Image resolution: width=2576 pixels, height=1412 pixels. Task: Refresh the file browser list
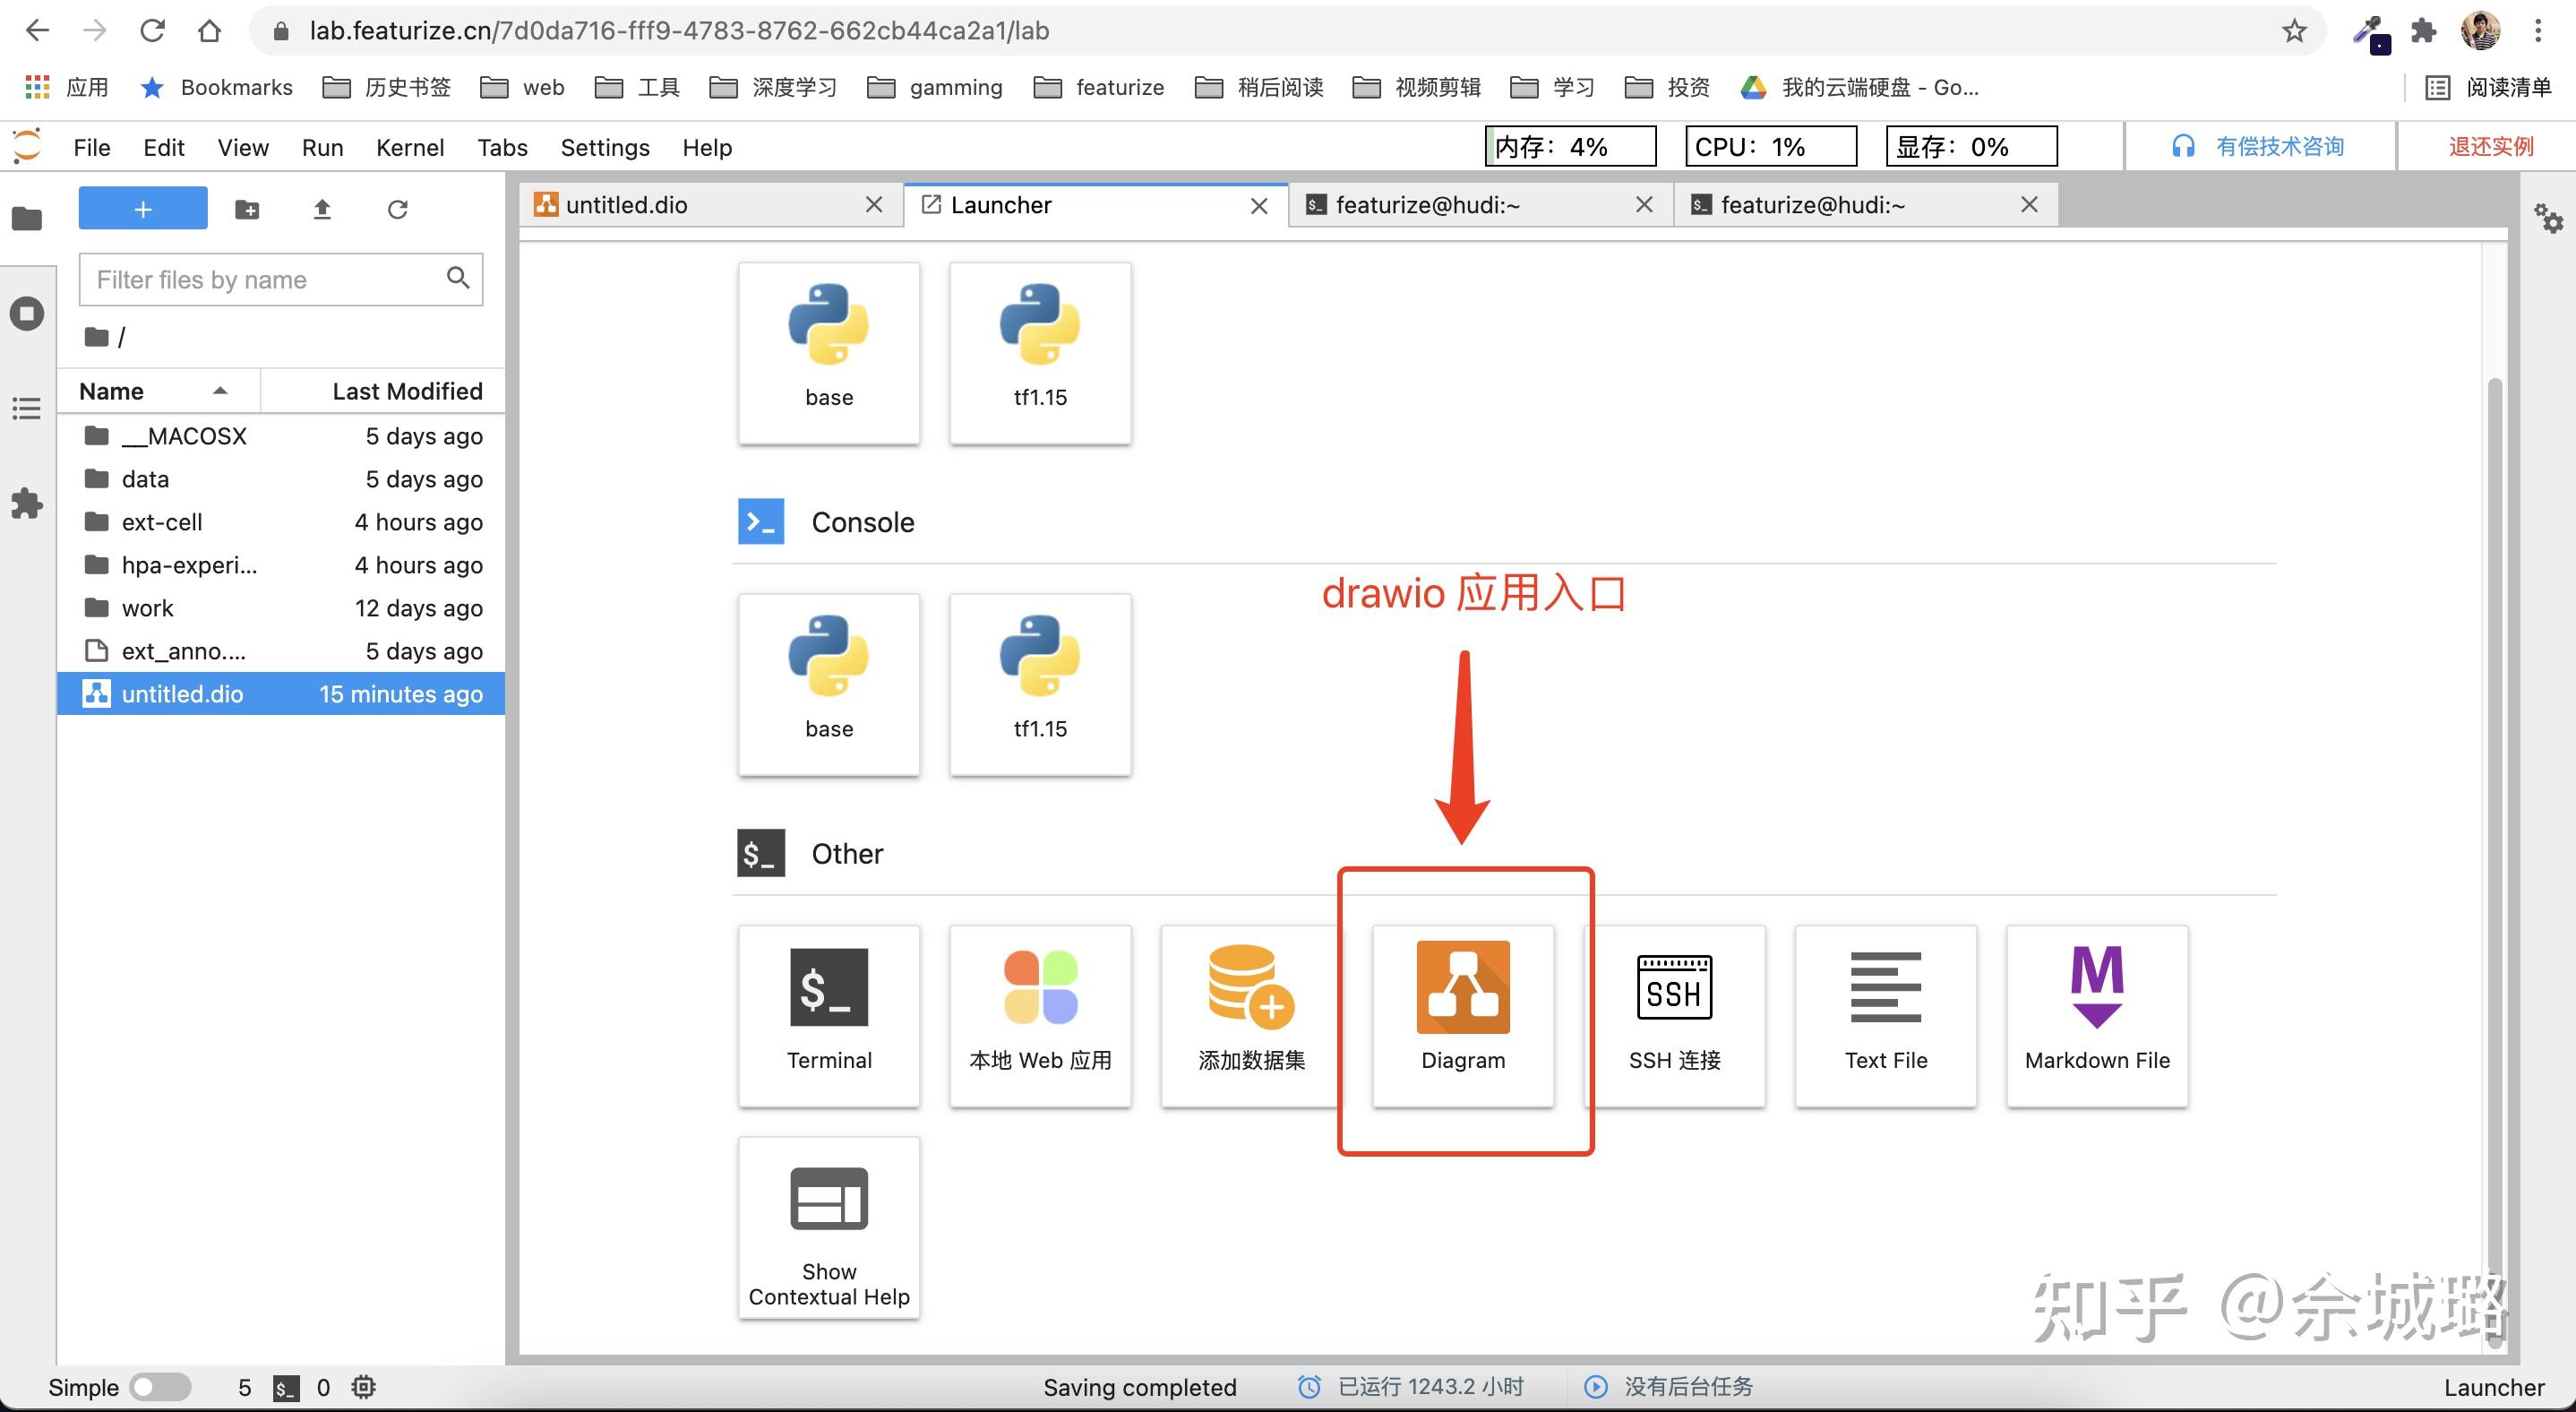pyautogui.click(x=397, y=209)
